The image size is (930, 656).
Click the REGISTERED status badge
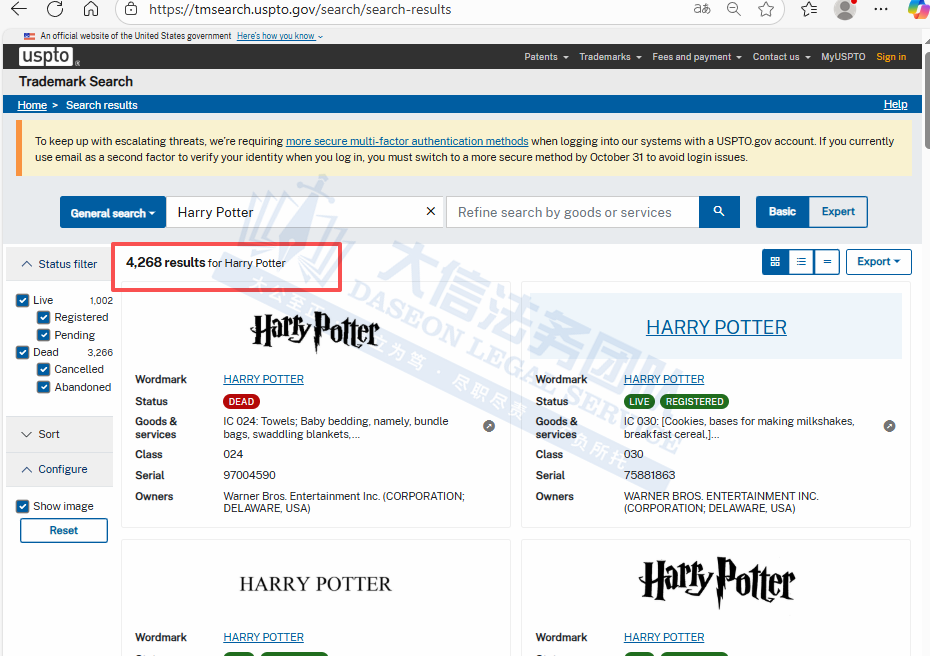coord(694,402)
